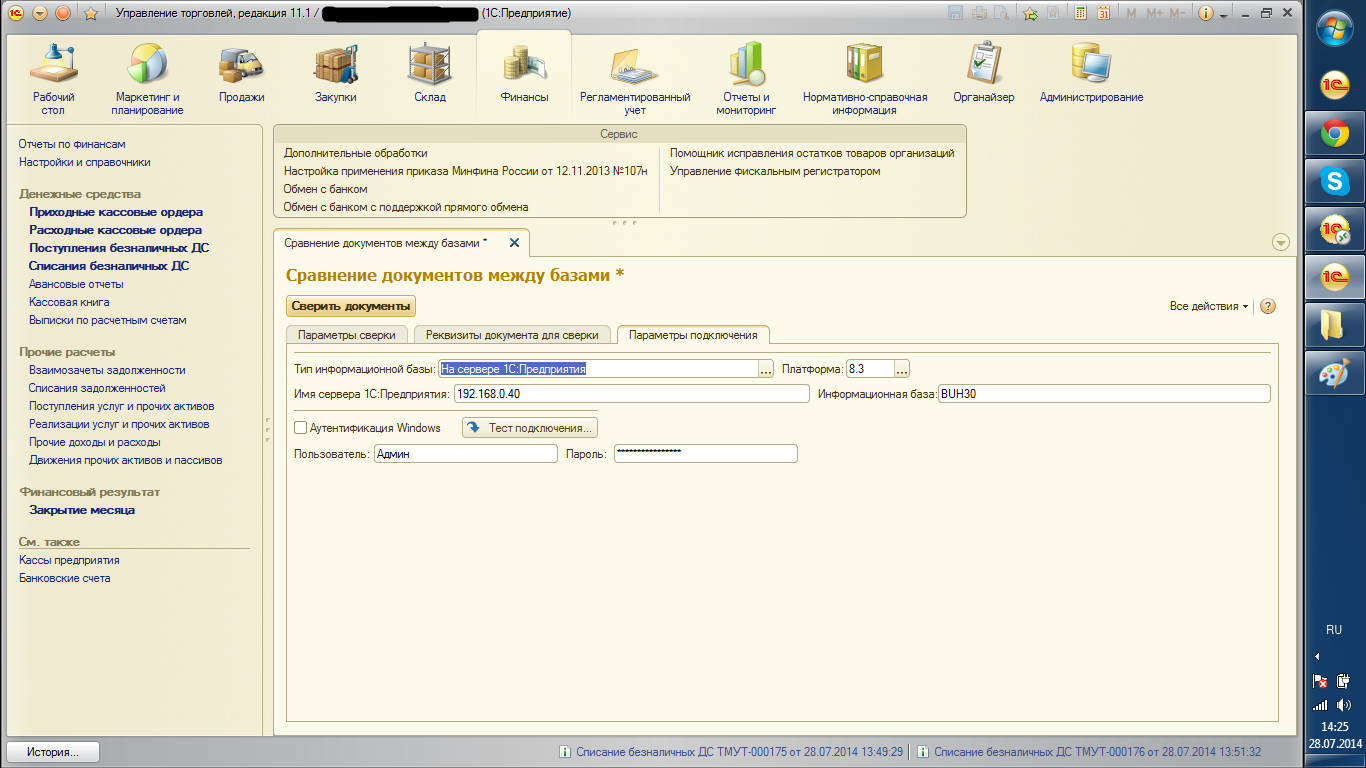Open Нормативно-справочная информация section
Screen dimensions: 1366x768
point(865,79)
